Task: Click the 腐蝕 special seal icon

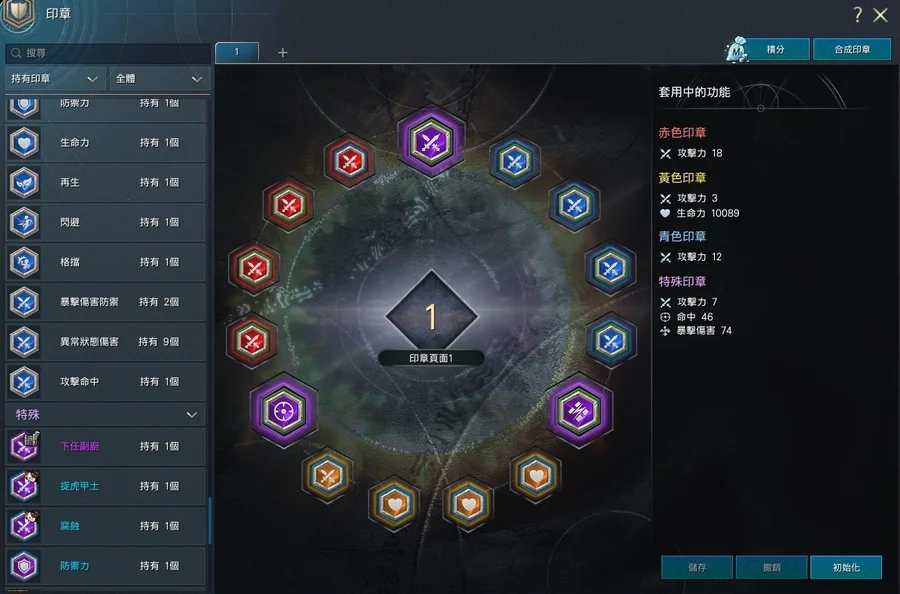Action: [x=24, y=526]
